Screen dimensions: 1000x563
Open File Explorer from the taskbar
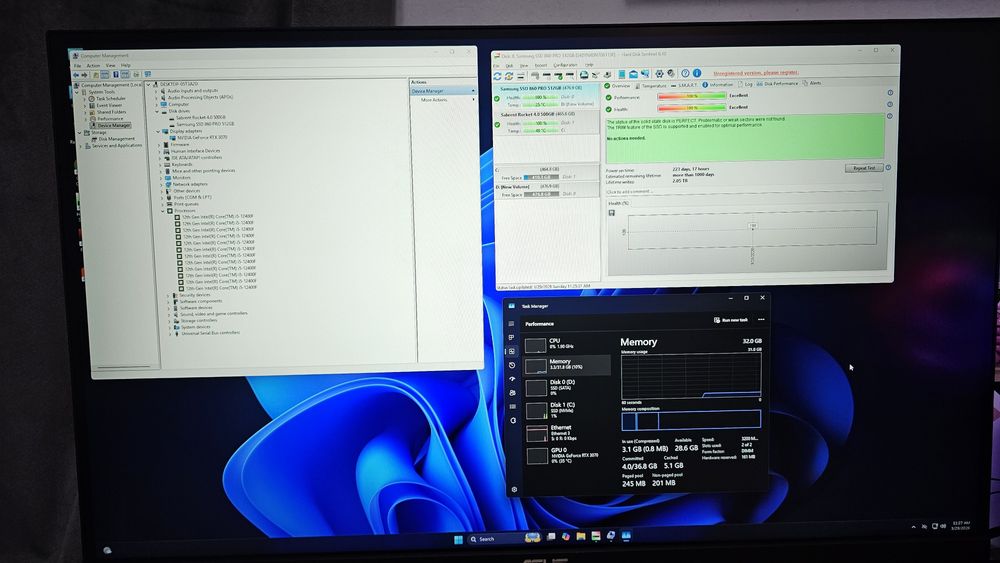tap(580, 536)
